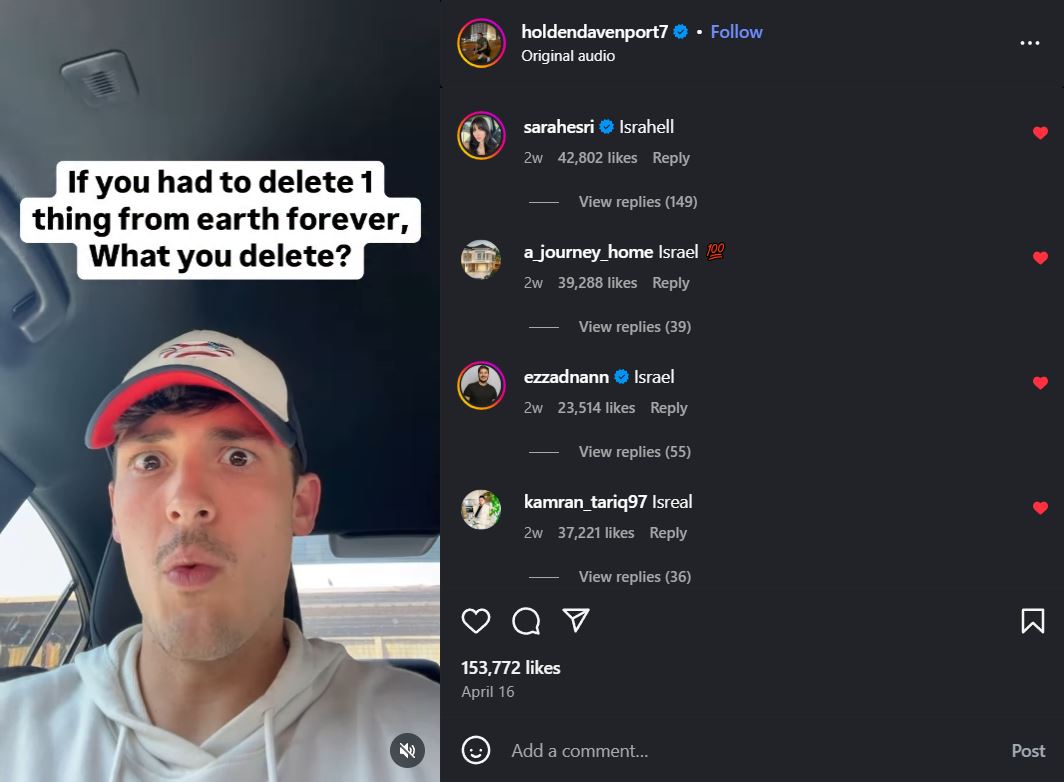Share the post with paper plane icon

point(575,620)
